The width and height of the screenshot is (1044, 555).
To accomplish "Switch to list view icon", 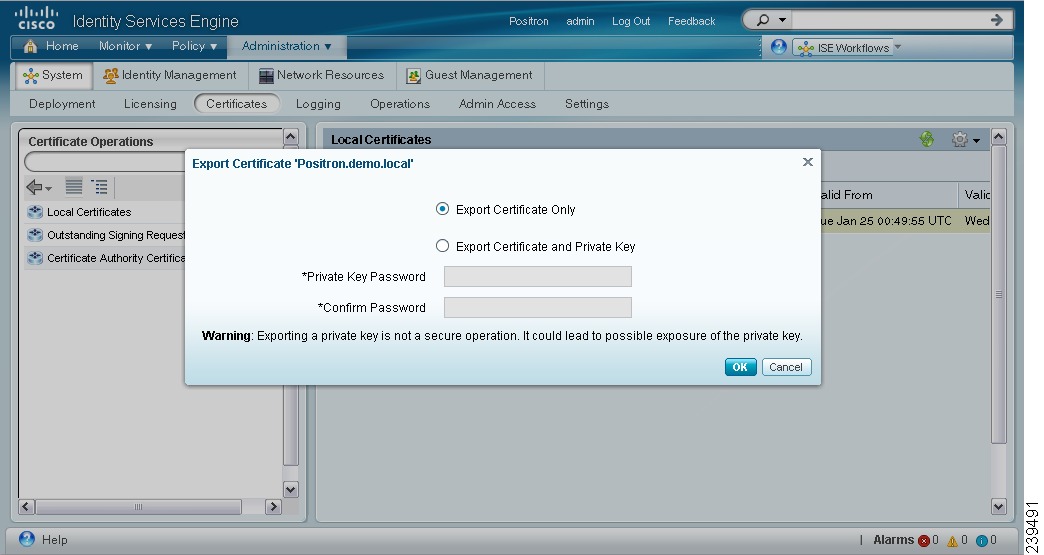I will pyautogui.click(x=74, y=187).
